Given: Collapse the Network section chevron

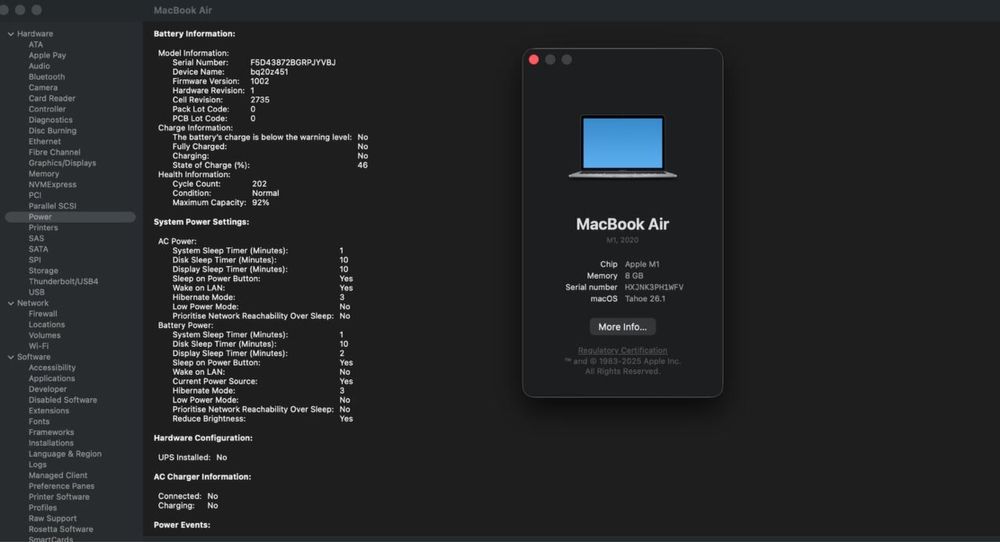Looking at the screenshot, I should tap(11, 304).
